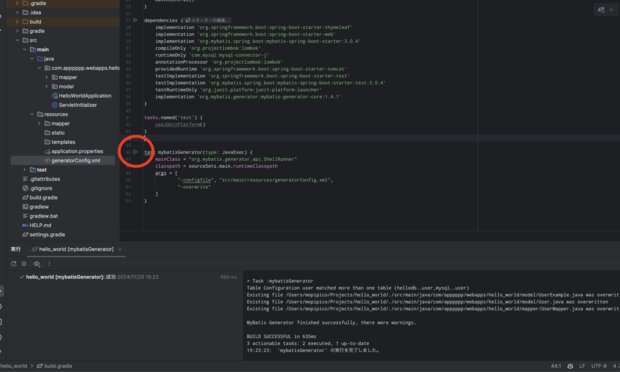Collapse the com.appppp.webapps package
The width and height of the screenshot is (620, 372).
coord(39,68)
